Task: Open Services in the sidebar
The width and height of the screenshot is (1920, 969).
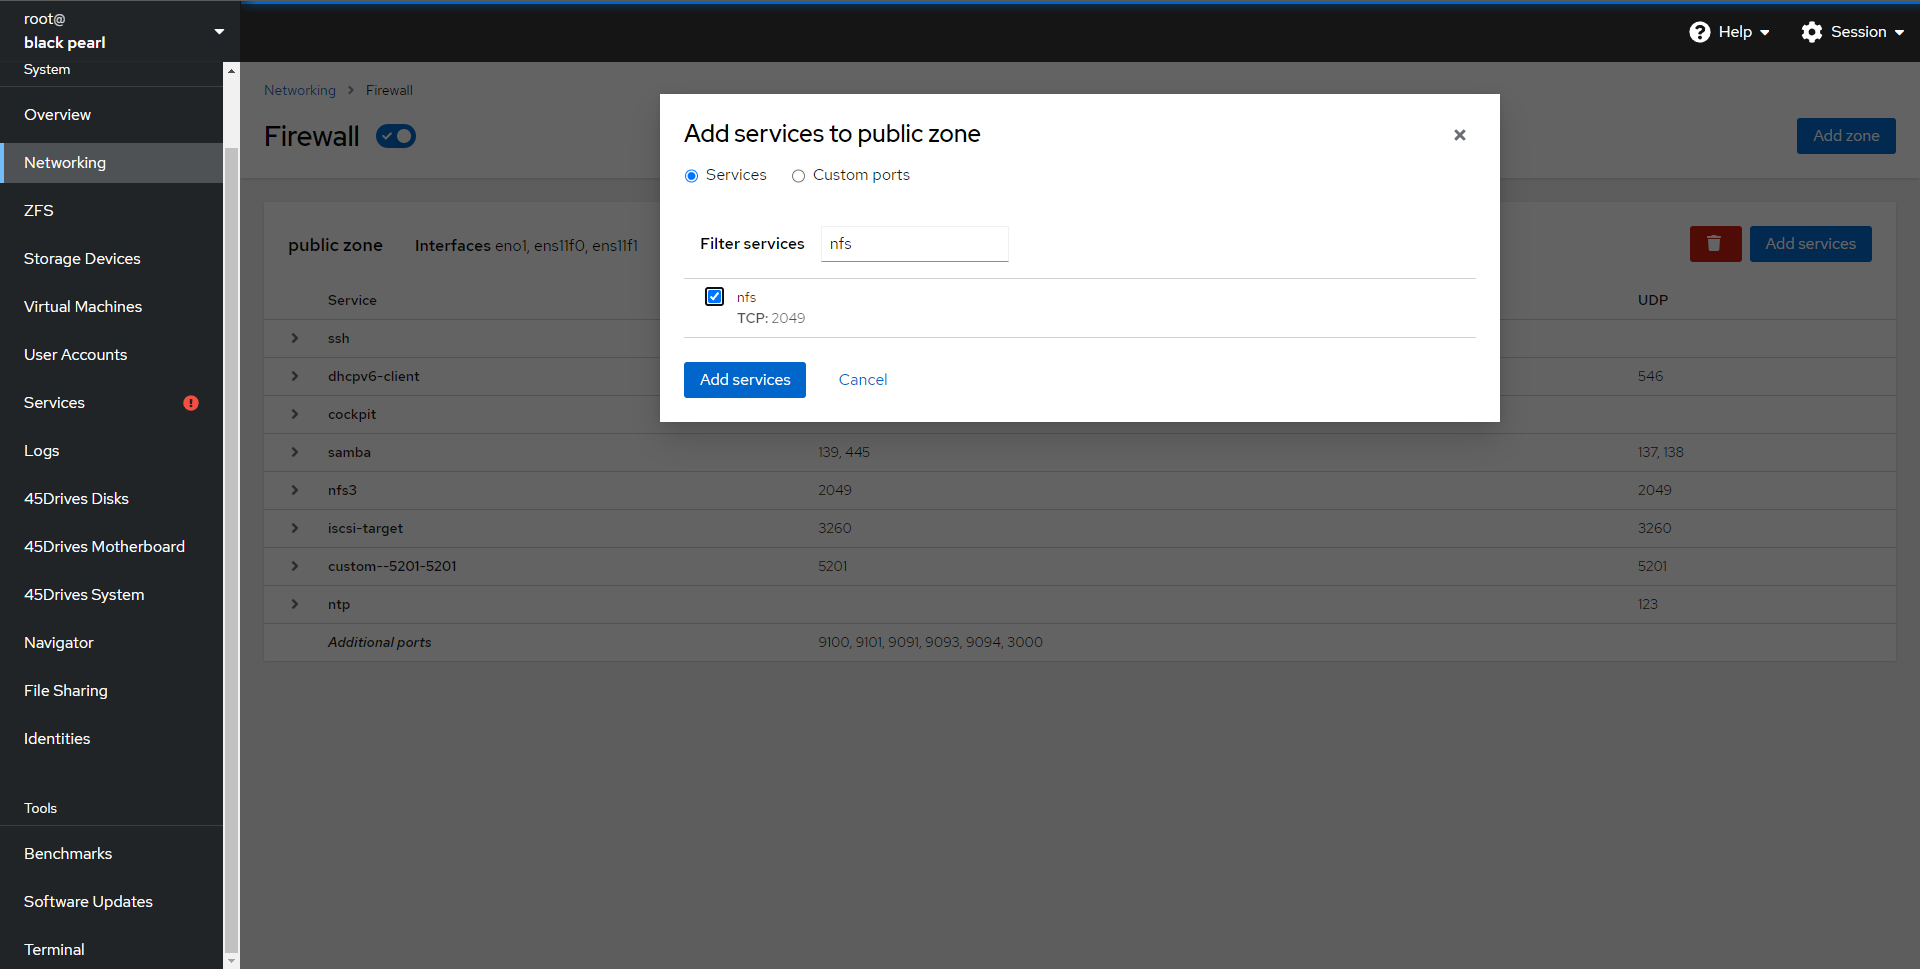Action: pos(111,403)
